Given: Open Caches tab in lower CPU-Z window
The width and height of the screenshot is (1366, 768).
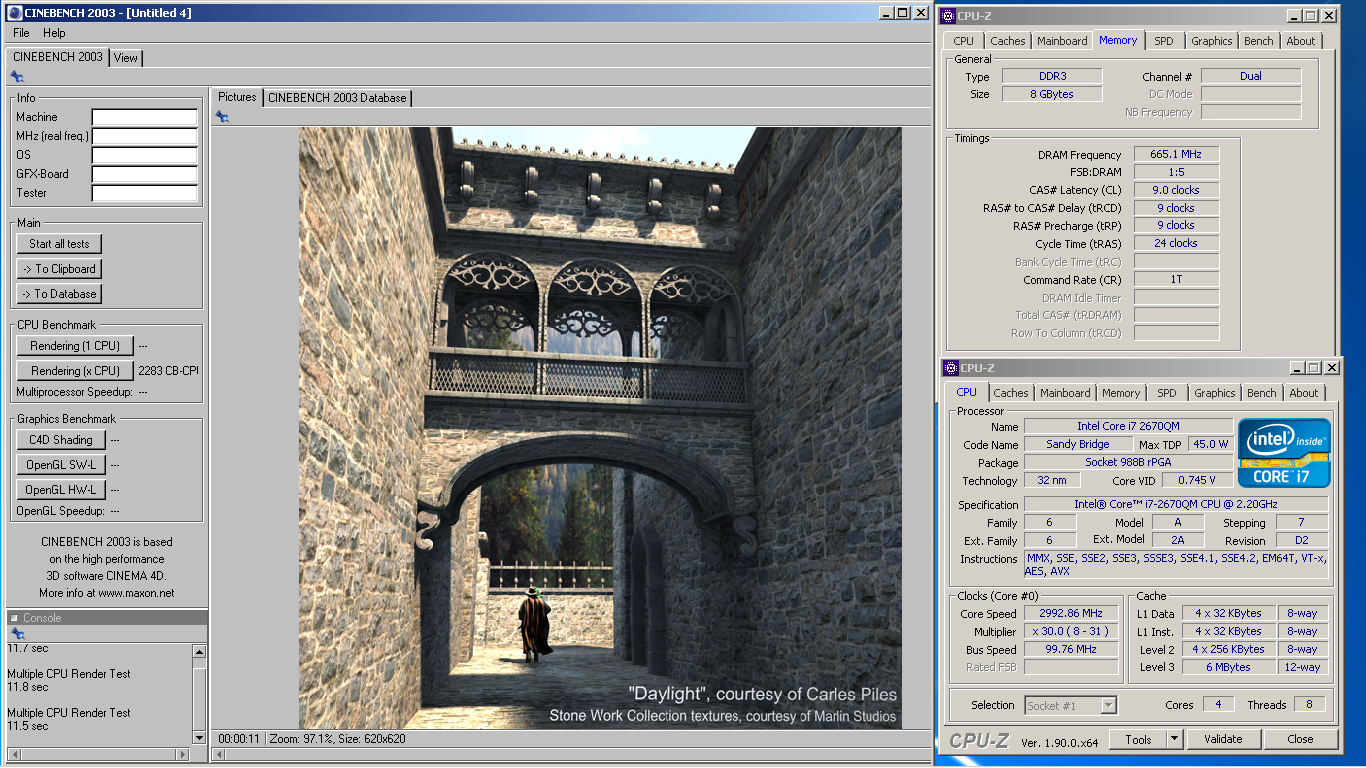Looking at the screenshot, I should (1011, 393).
